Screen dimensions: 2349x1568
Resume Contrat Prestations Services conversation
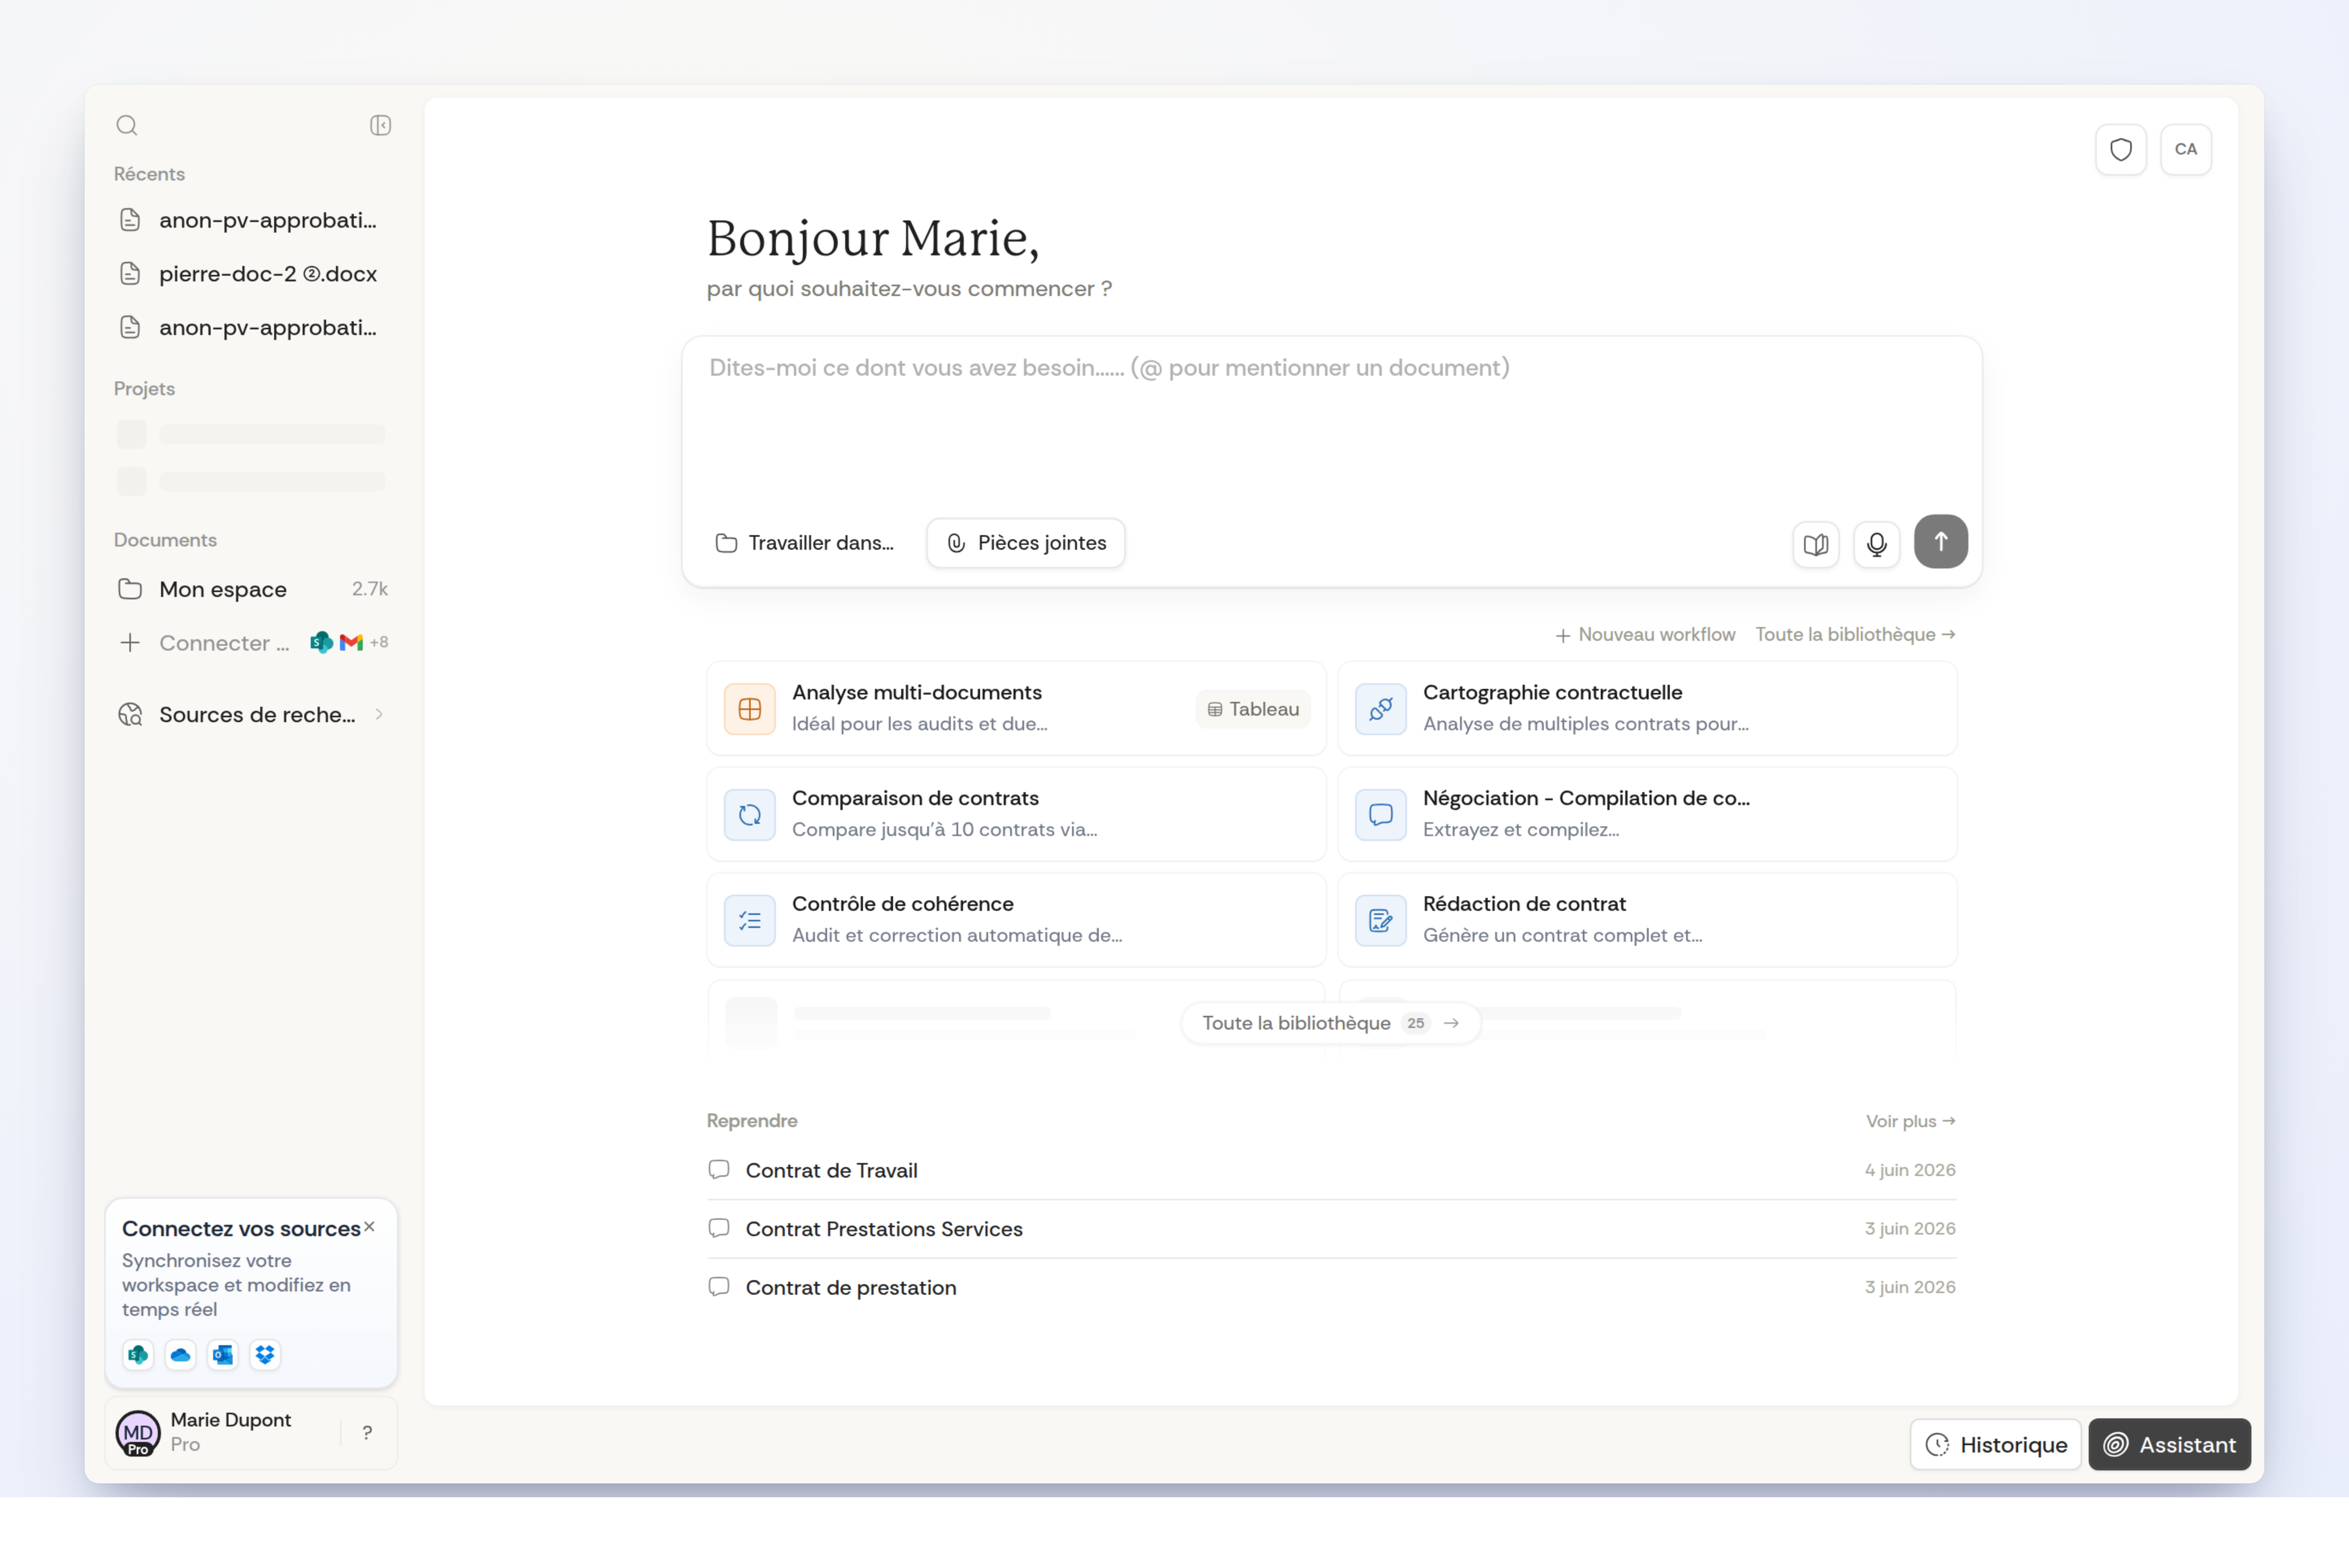pyautogui.click(x=1331, y=1229)
